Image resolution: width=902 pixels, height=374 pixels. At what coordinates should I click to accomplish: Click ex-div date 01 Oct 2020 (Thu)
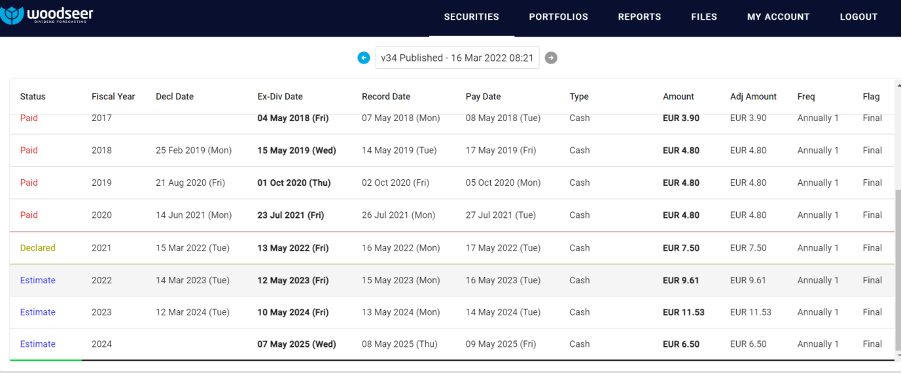pos(294,182)
